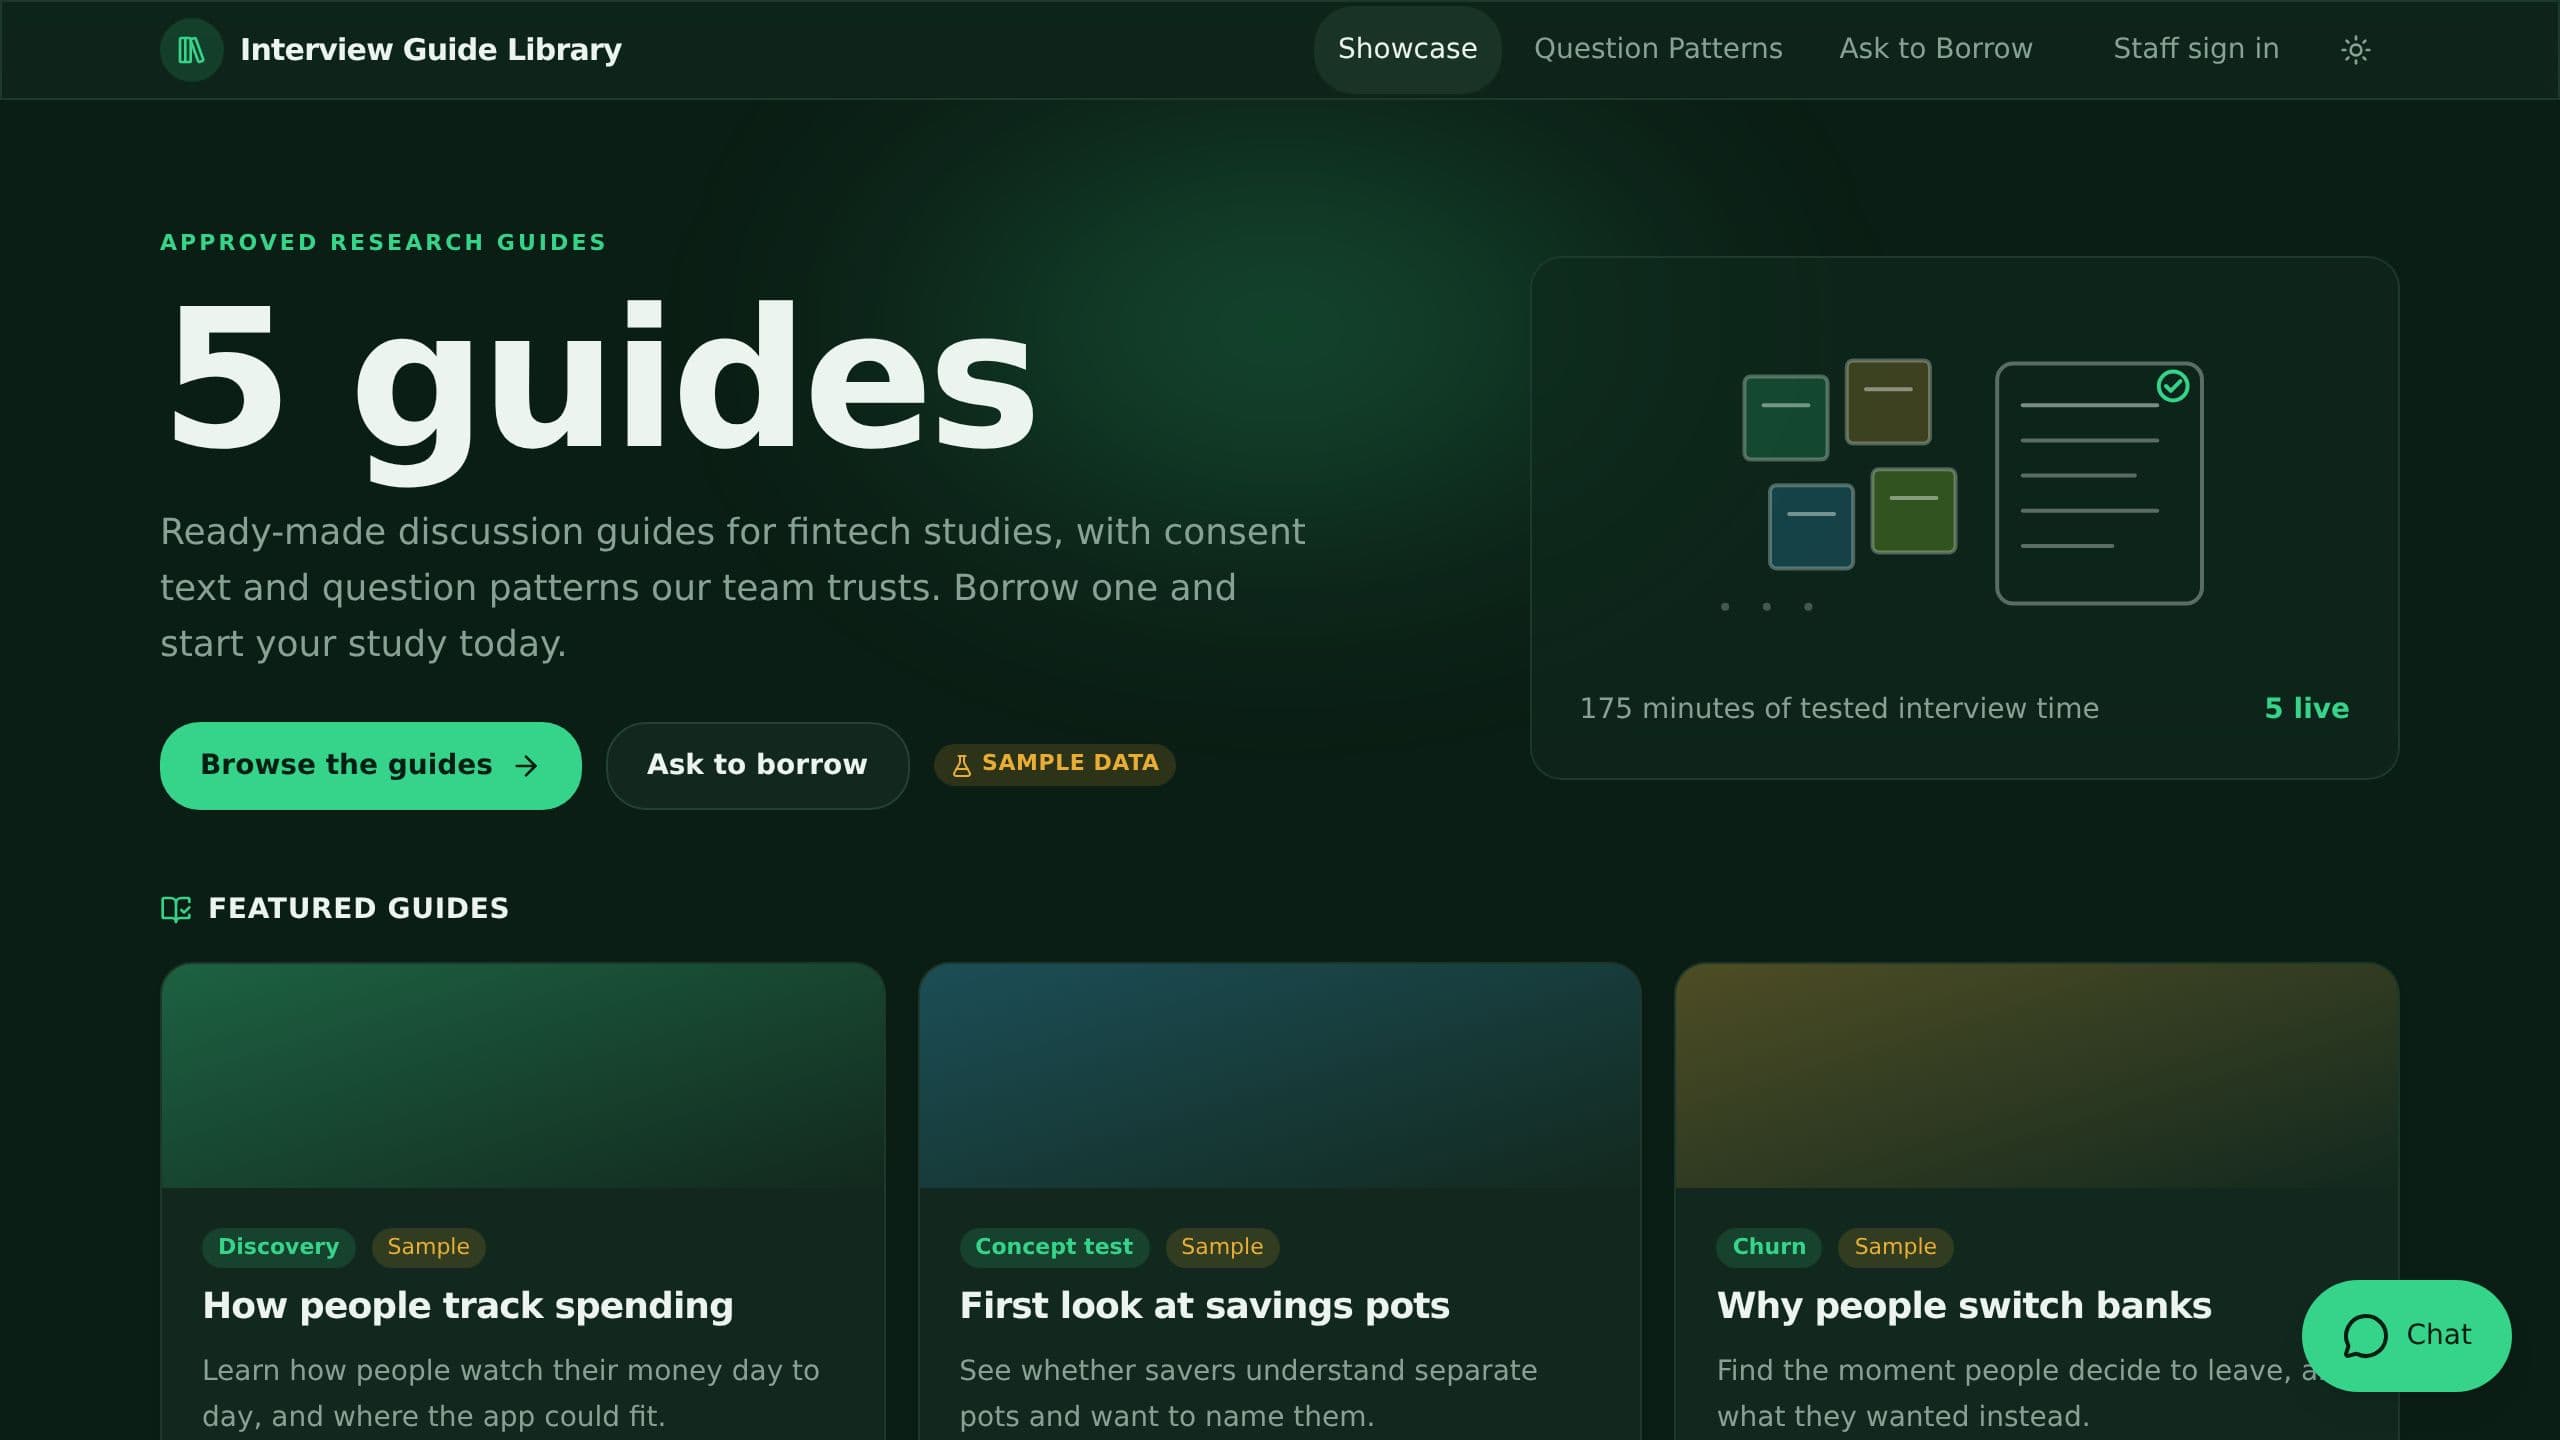Click the FEATURED GUIDES heading
The width and height of the screenshot is (2560, 1440).
358,908
